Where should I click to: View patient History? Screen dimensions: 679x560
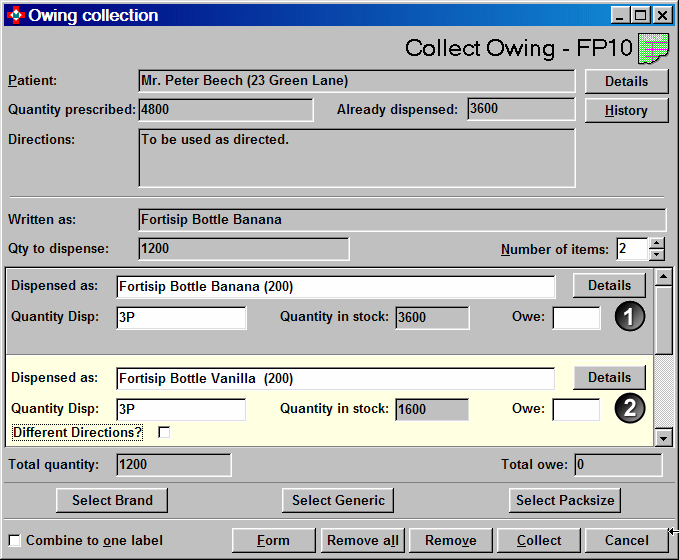(626, 110)
